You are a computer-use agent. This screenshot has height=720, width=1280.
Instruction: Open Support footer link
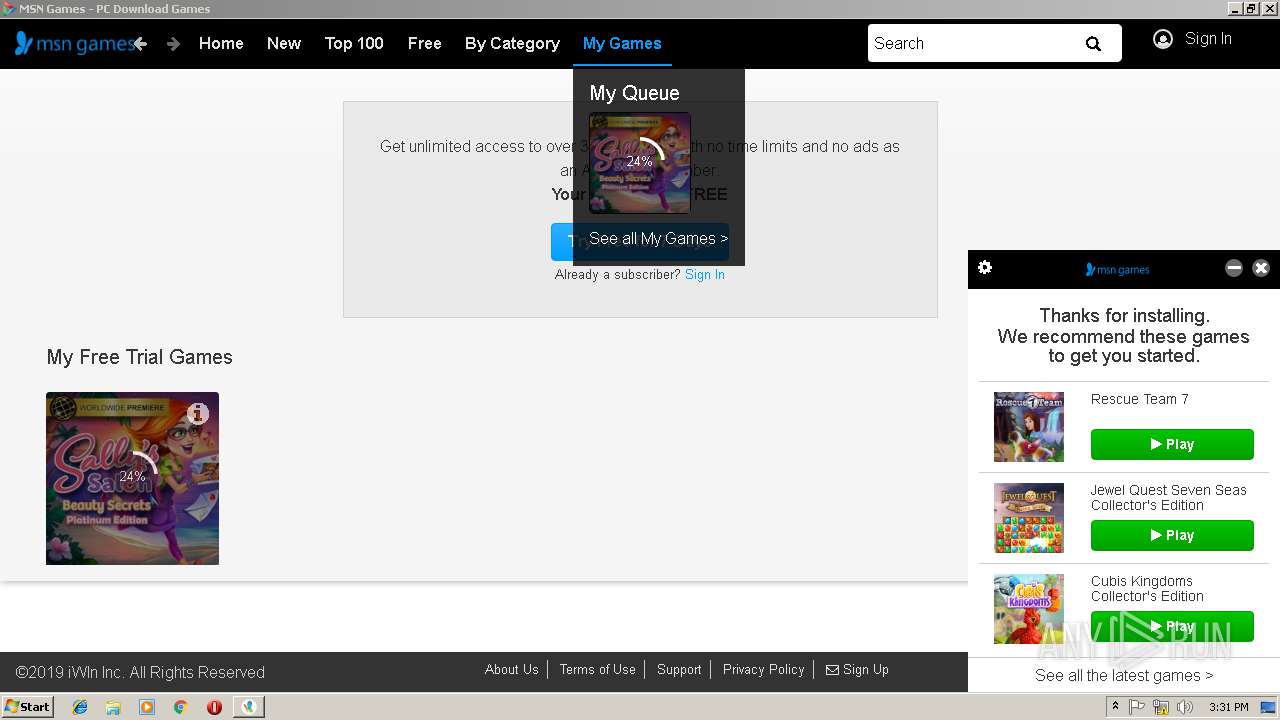coord(679,670)
